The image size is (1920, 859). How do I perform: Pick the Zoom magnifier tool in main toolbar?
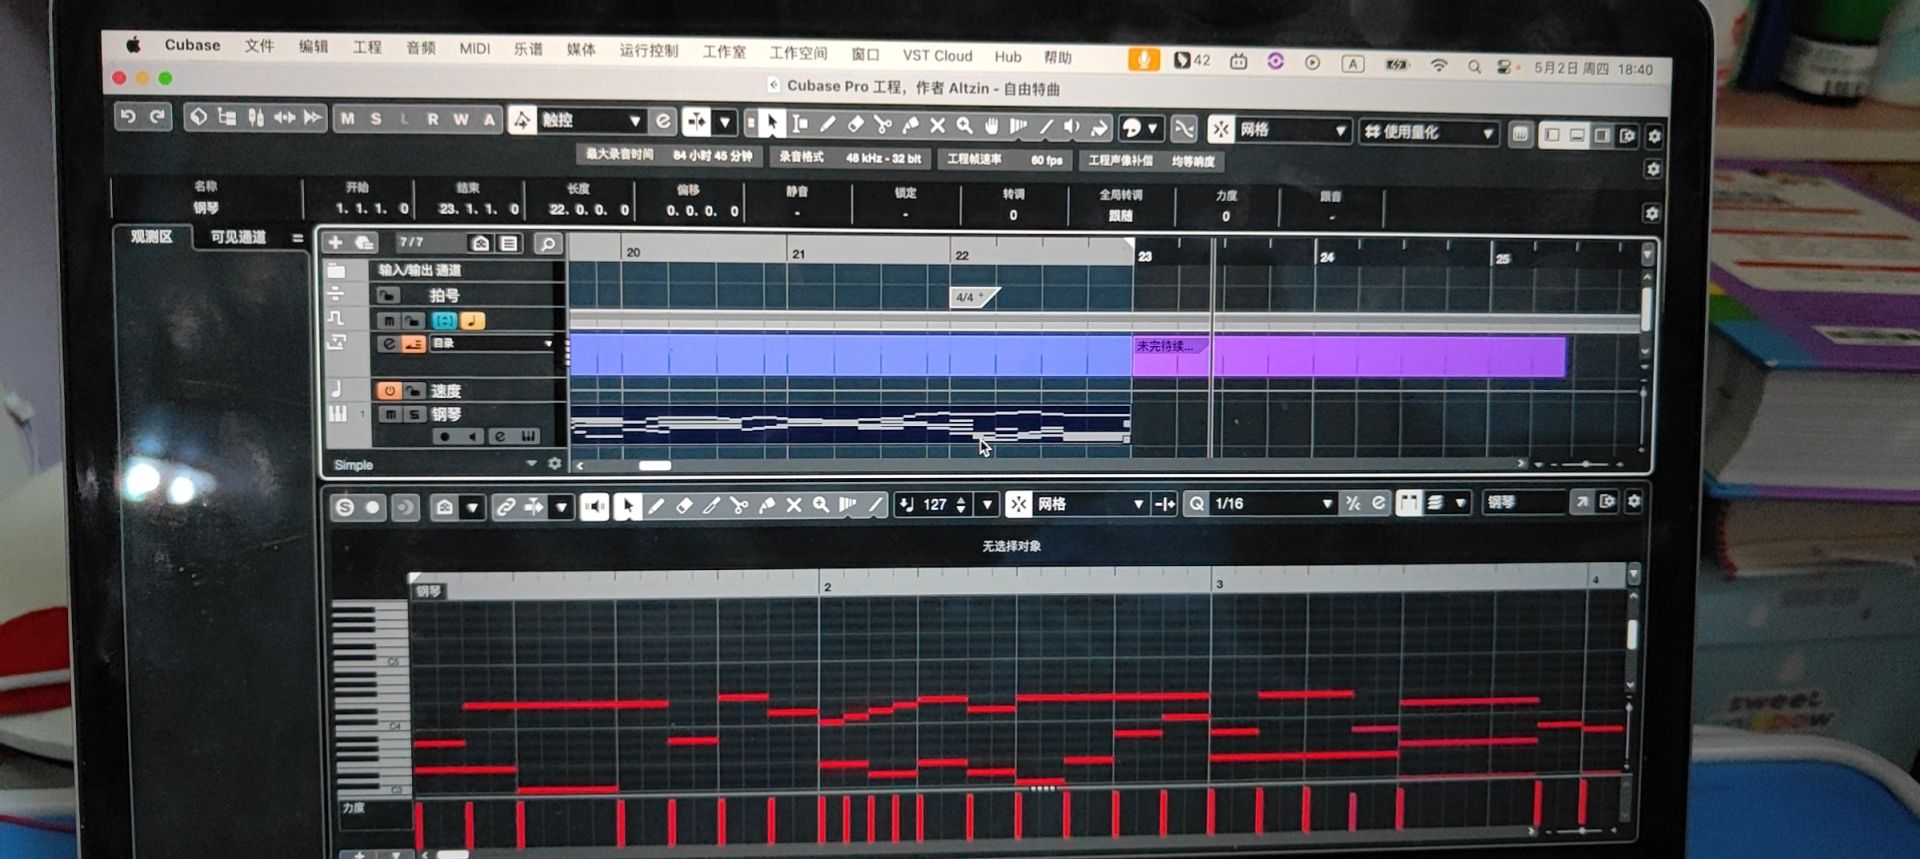(x=965, y=125)
